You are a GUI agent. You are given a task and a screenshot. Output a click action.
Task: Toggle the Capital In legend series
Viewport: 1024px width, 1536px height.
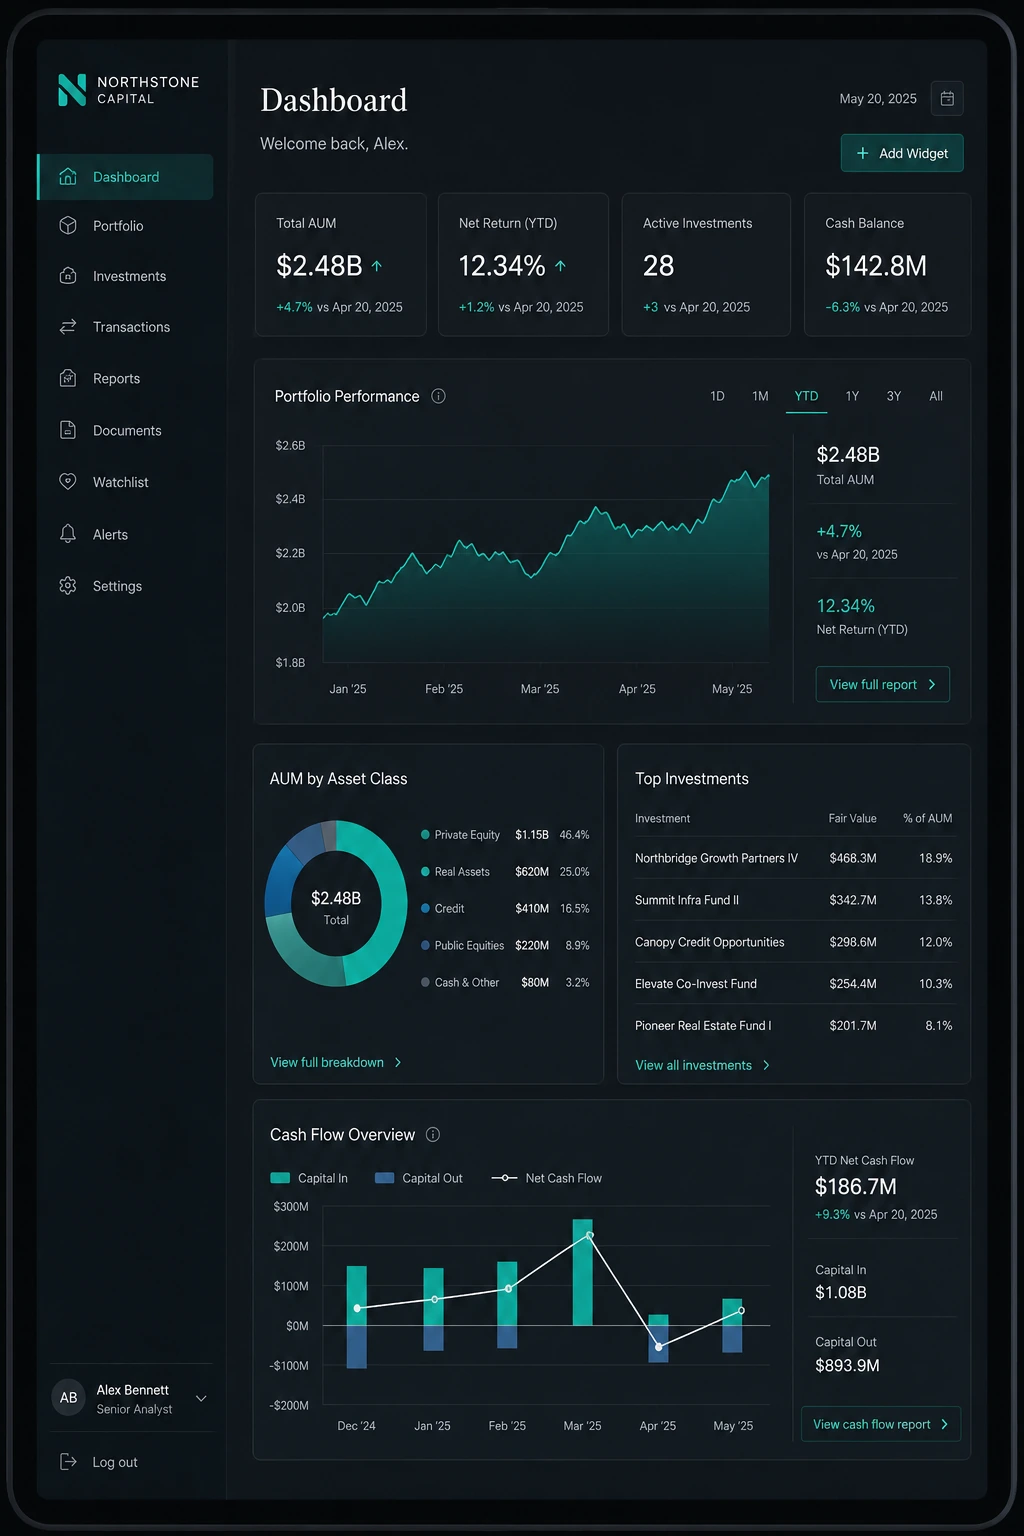[x=309, y=1178]
